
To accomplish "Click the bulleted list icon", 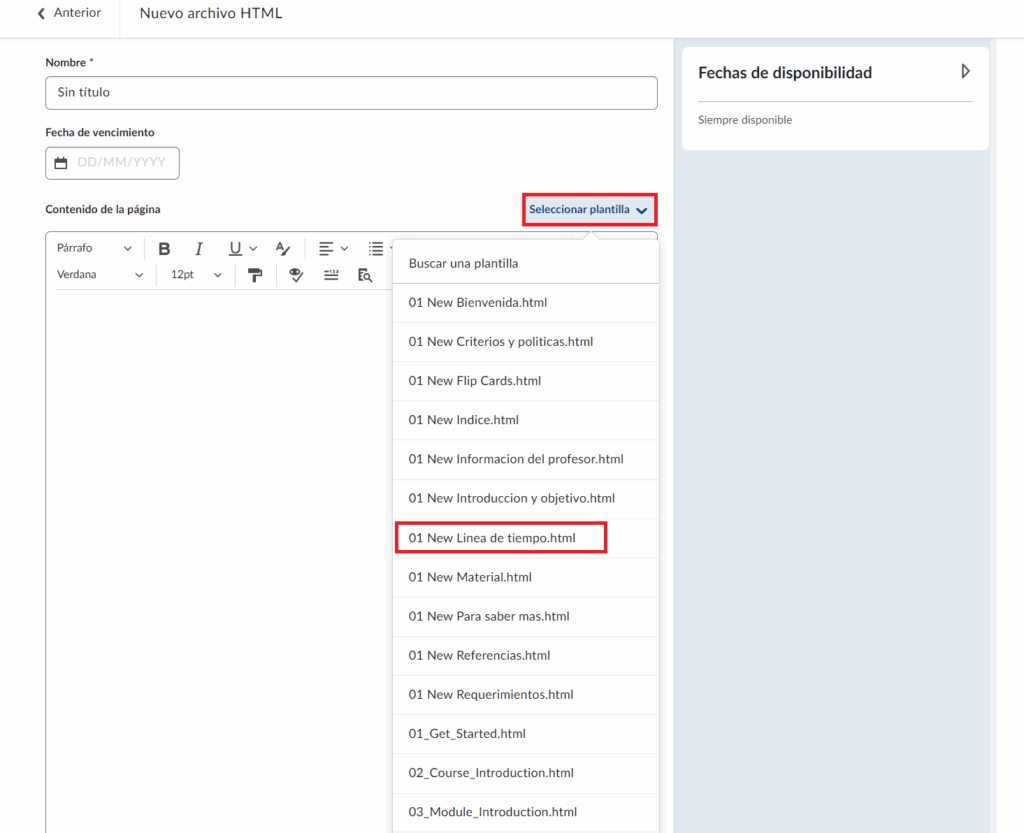I will pyautogui.click(x=376, y=249).
